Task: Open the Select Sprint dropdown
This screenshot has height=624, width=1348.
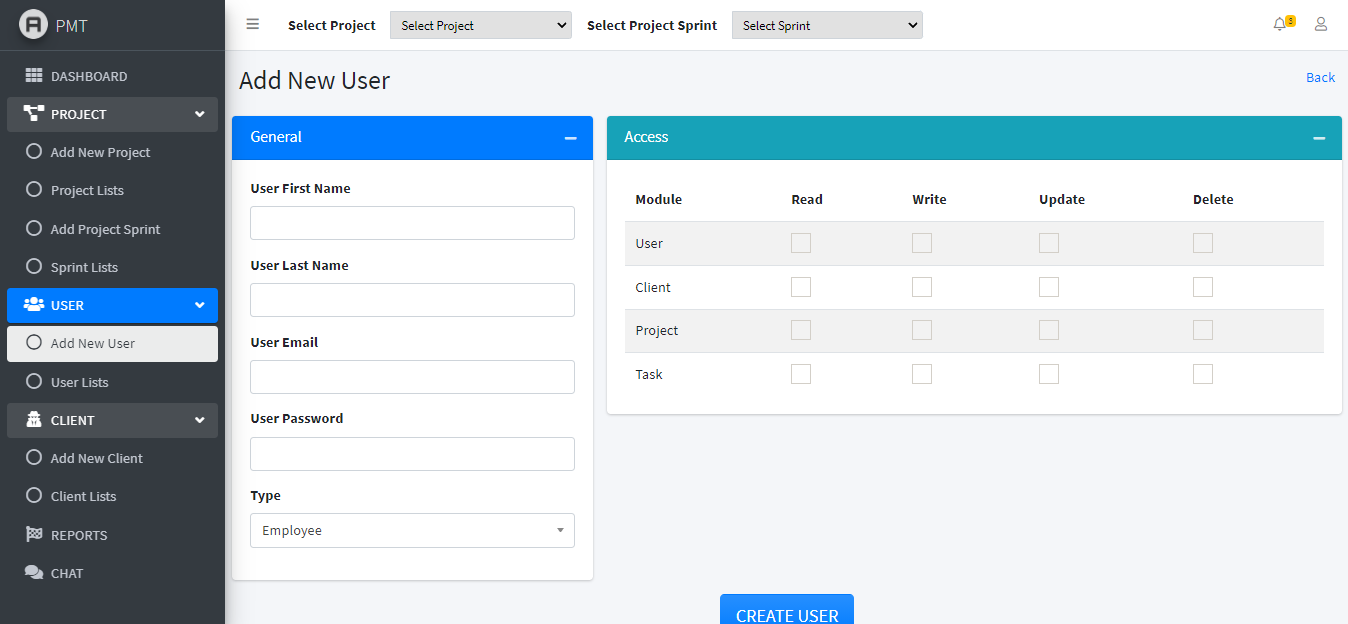Action: click(x=827, y=26)
